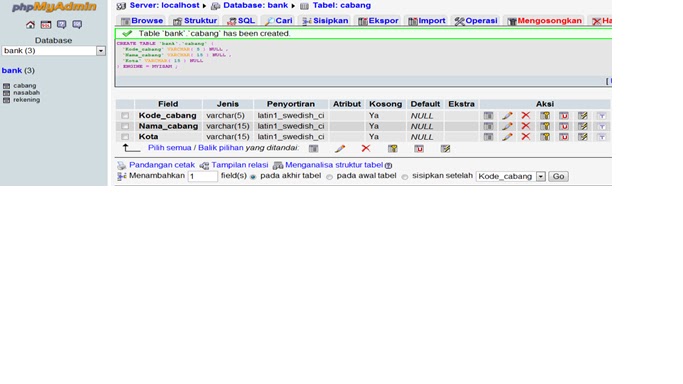Click red X icon in 'yang ditandai' row
The image size is (683, 384).
(x=366, y=148)
